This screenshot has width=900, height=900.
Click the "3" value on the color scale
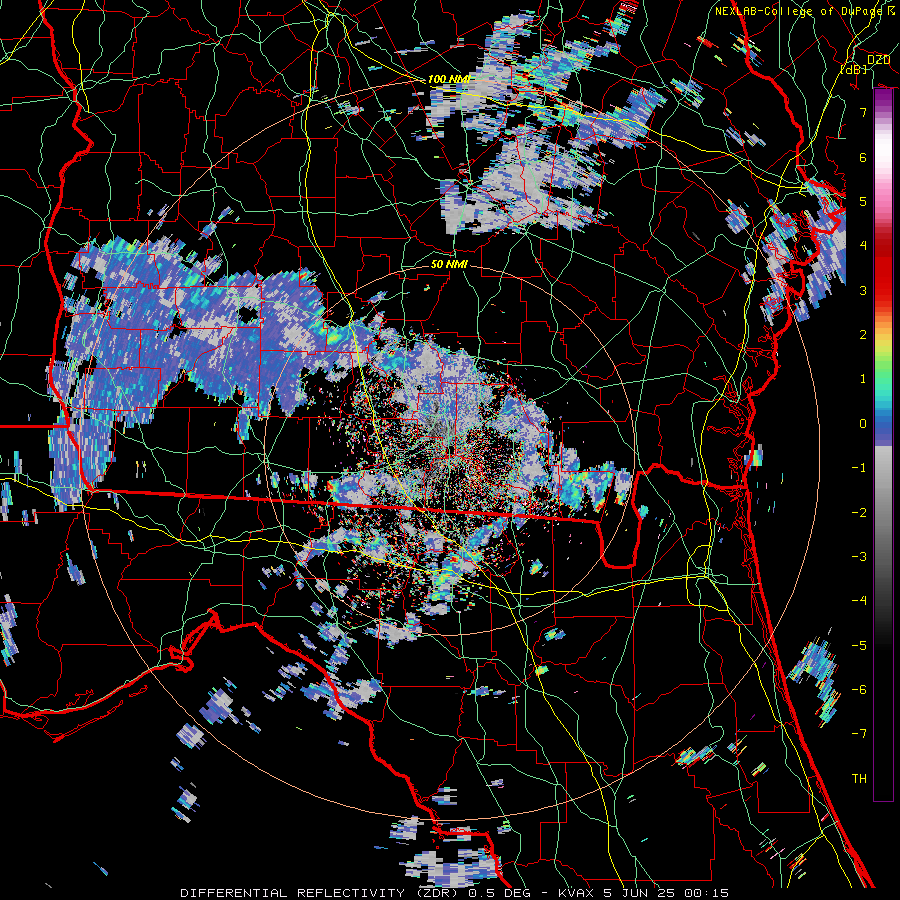pos(863,290)
